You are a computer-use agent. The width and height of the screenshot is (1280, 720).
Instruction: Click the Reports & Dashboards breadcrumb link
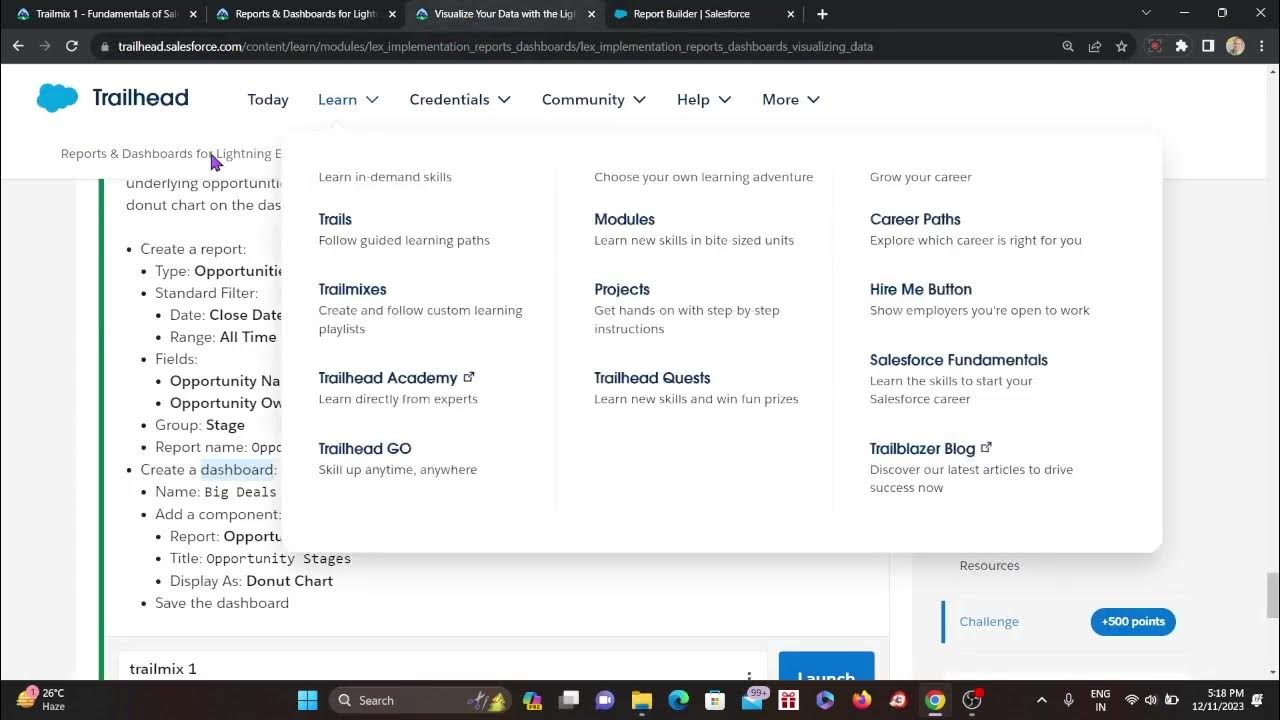[x=170, y=153]
